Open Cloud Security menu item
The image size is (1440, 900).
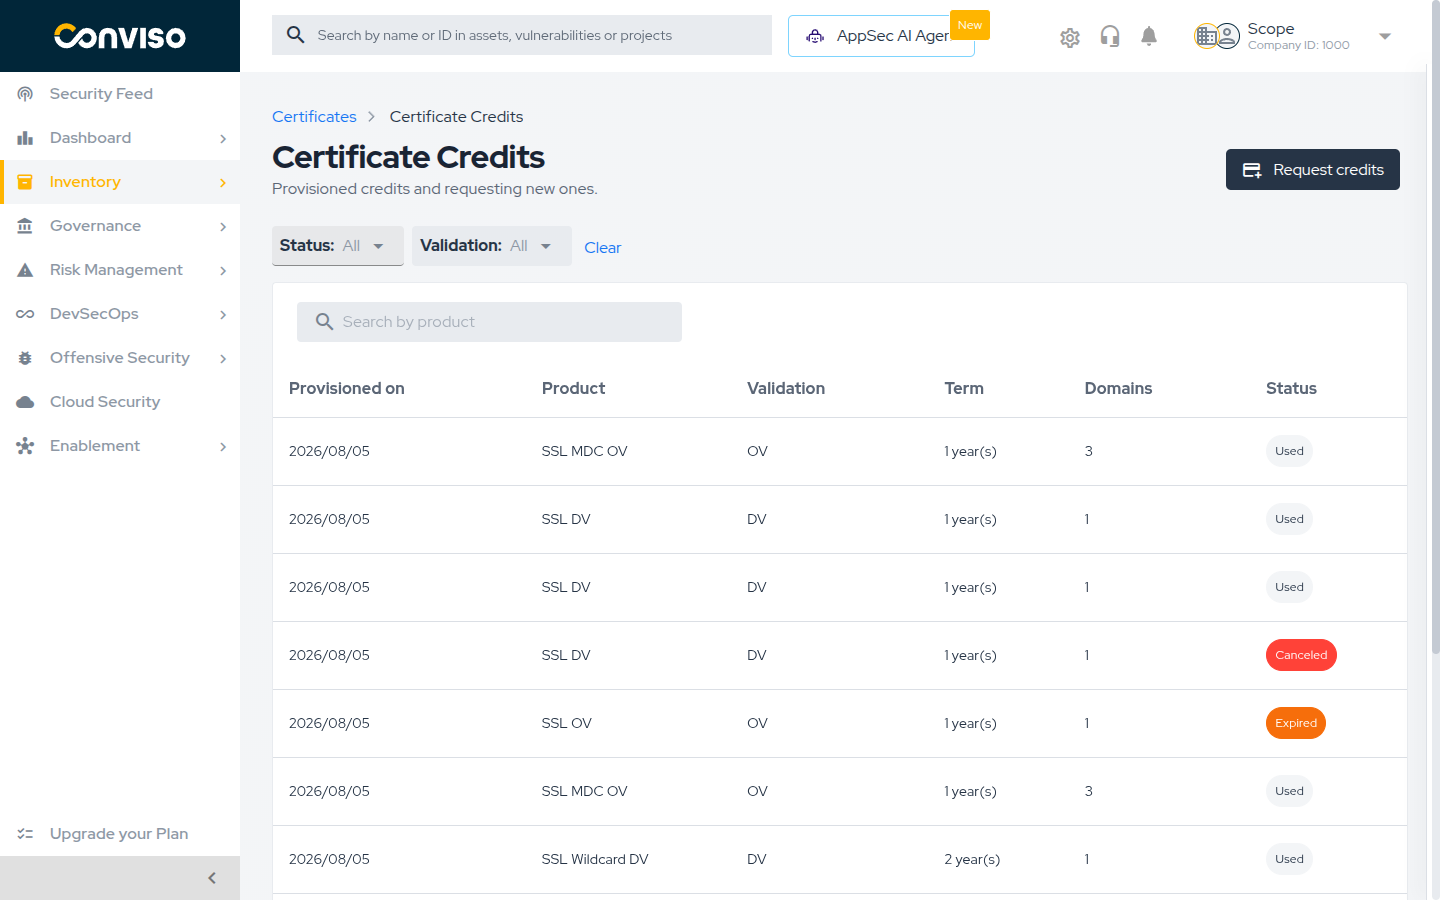[x=120, y=402]
